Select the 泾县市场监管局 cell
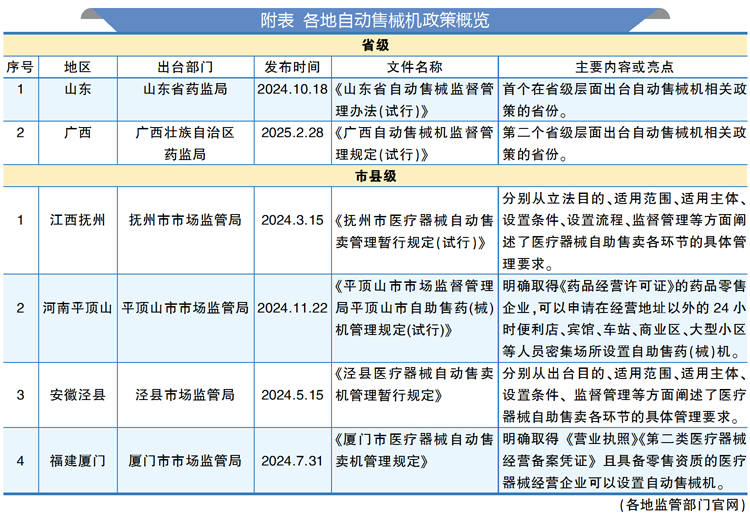Screen dimensions: 750x517 [x=185, y=395]
